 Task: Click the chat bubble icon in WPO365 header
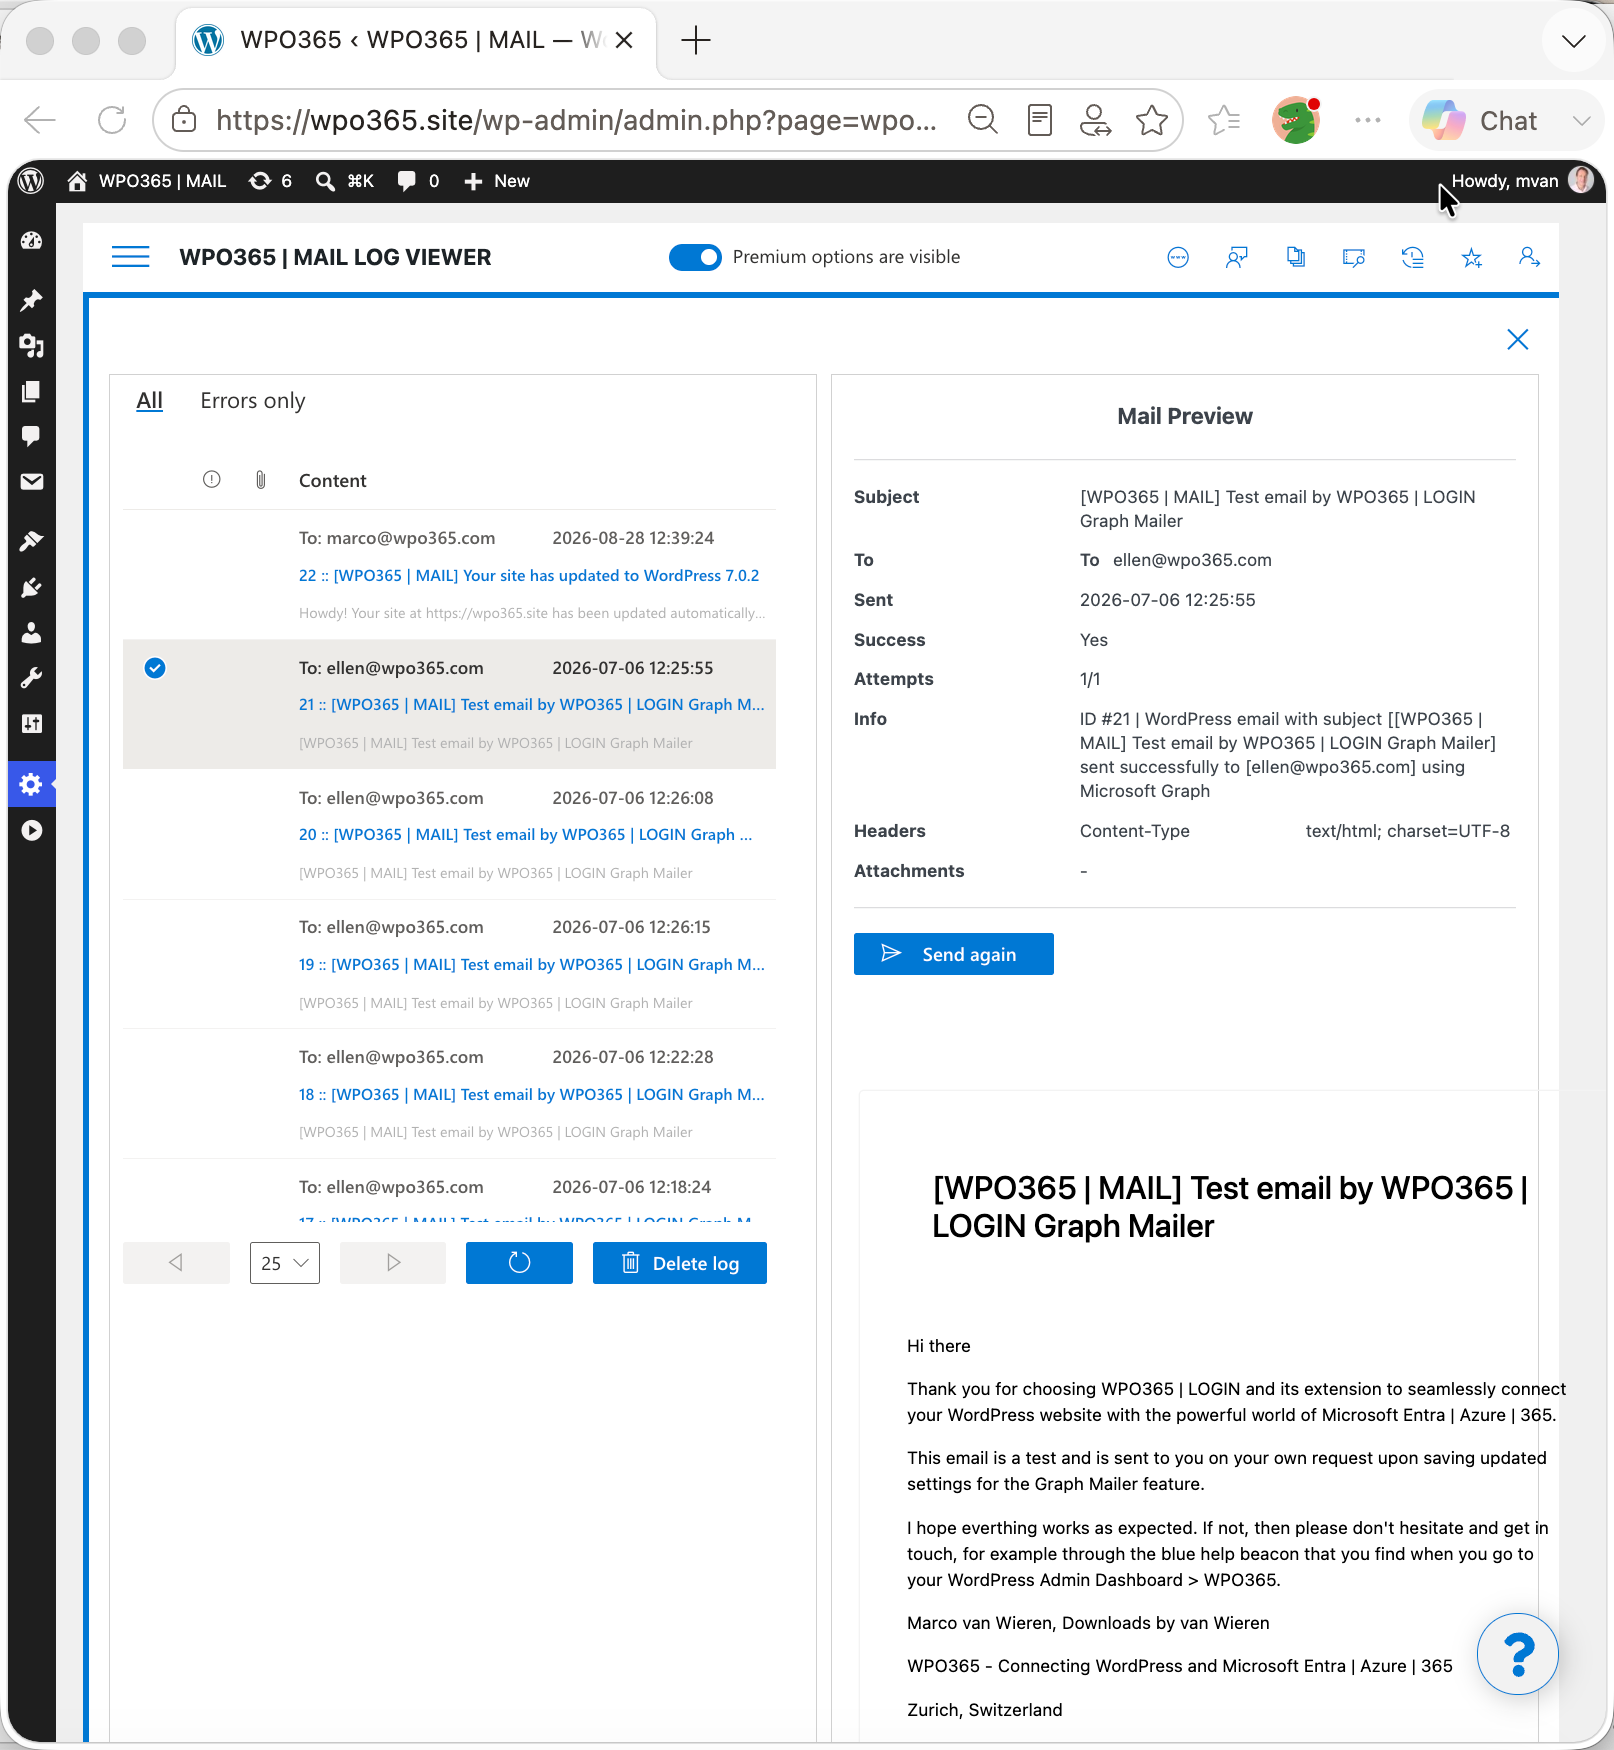1178,258
